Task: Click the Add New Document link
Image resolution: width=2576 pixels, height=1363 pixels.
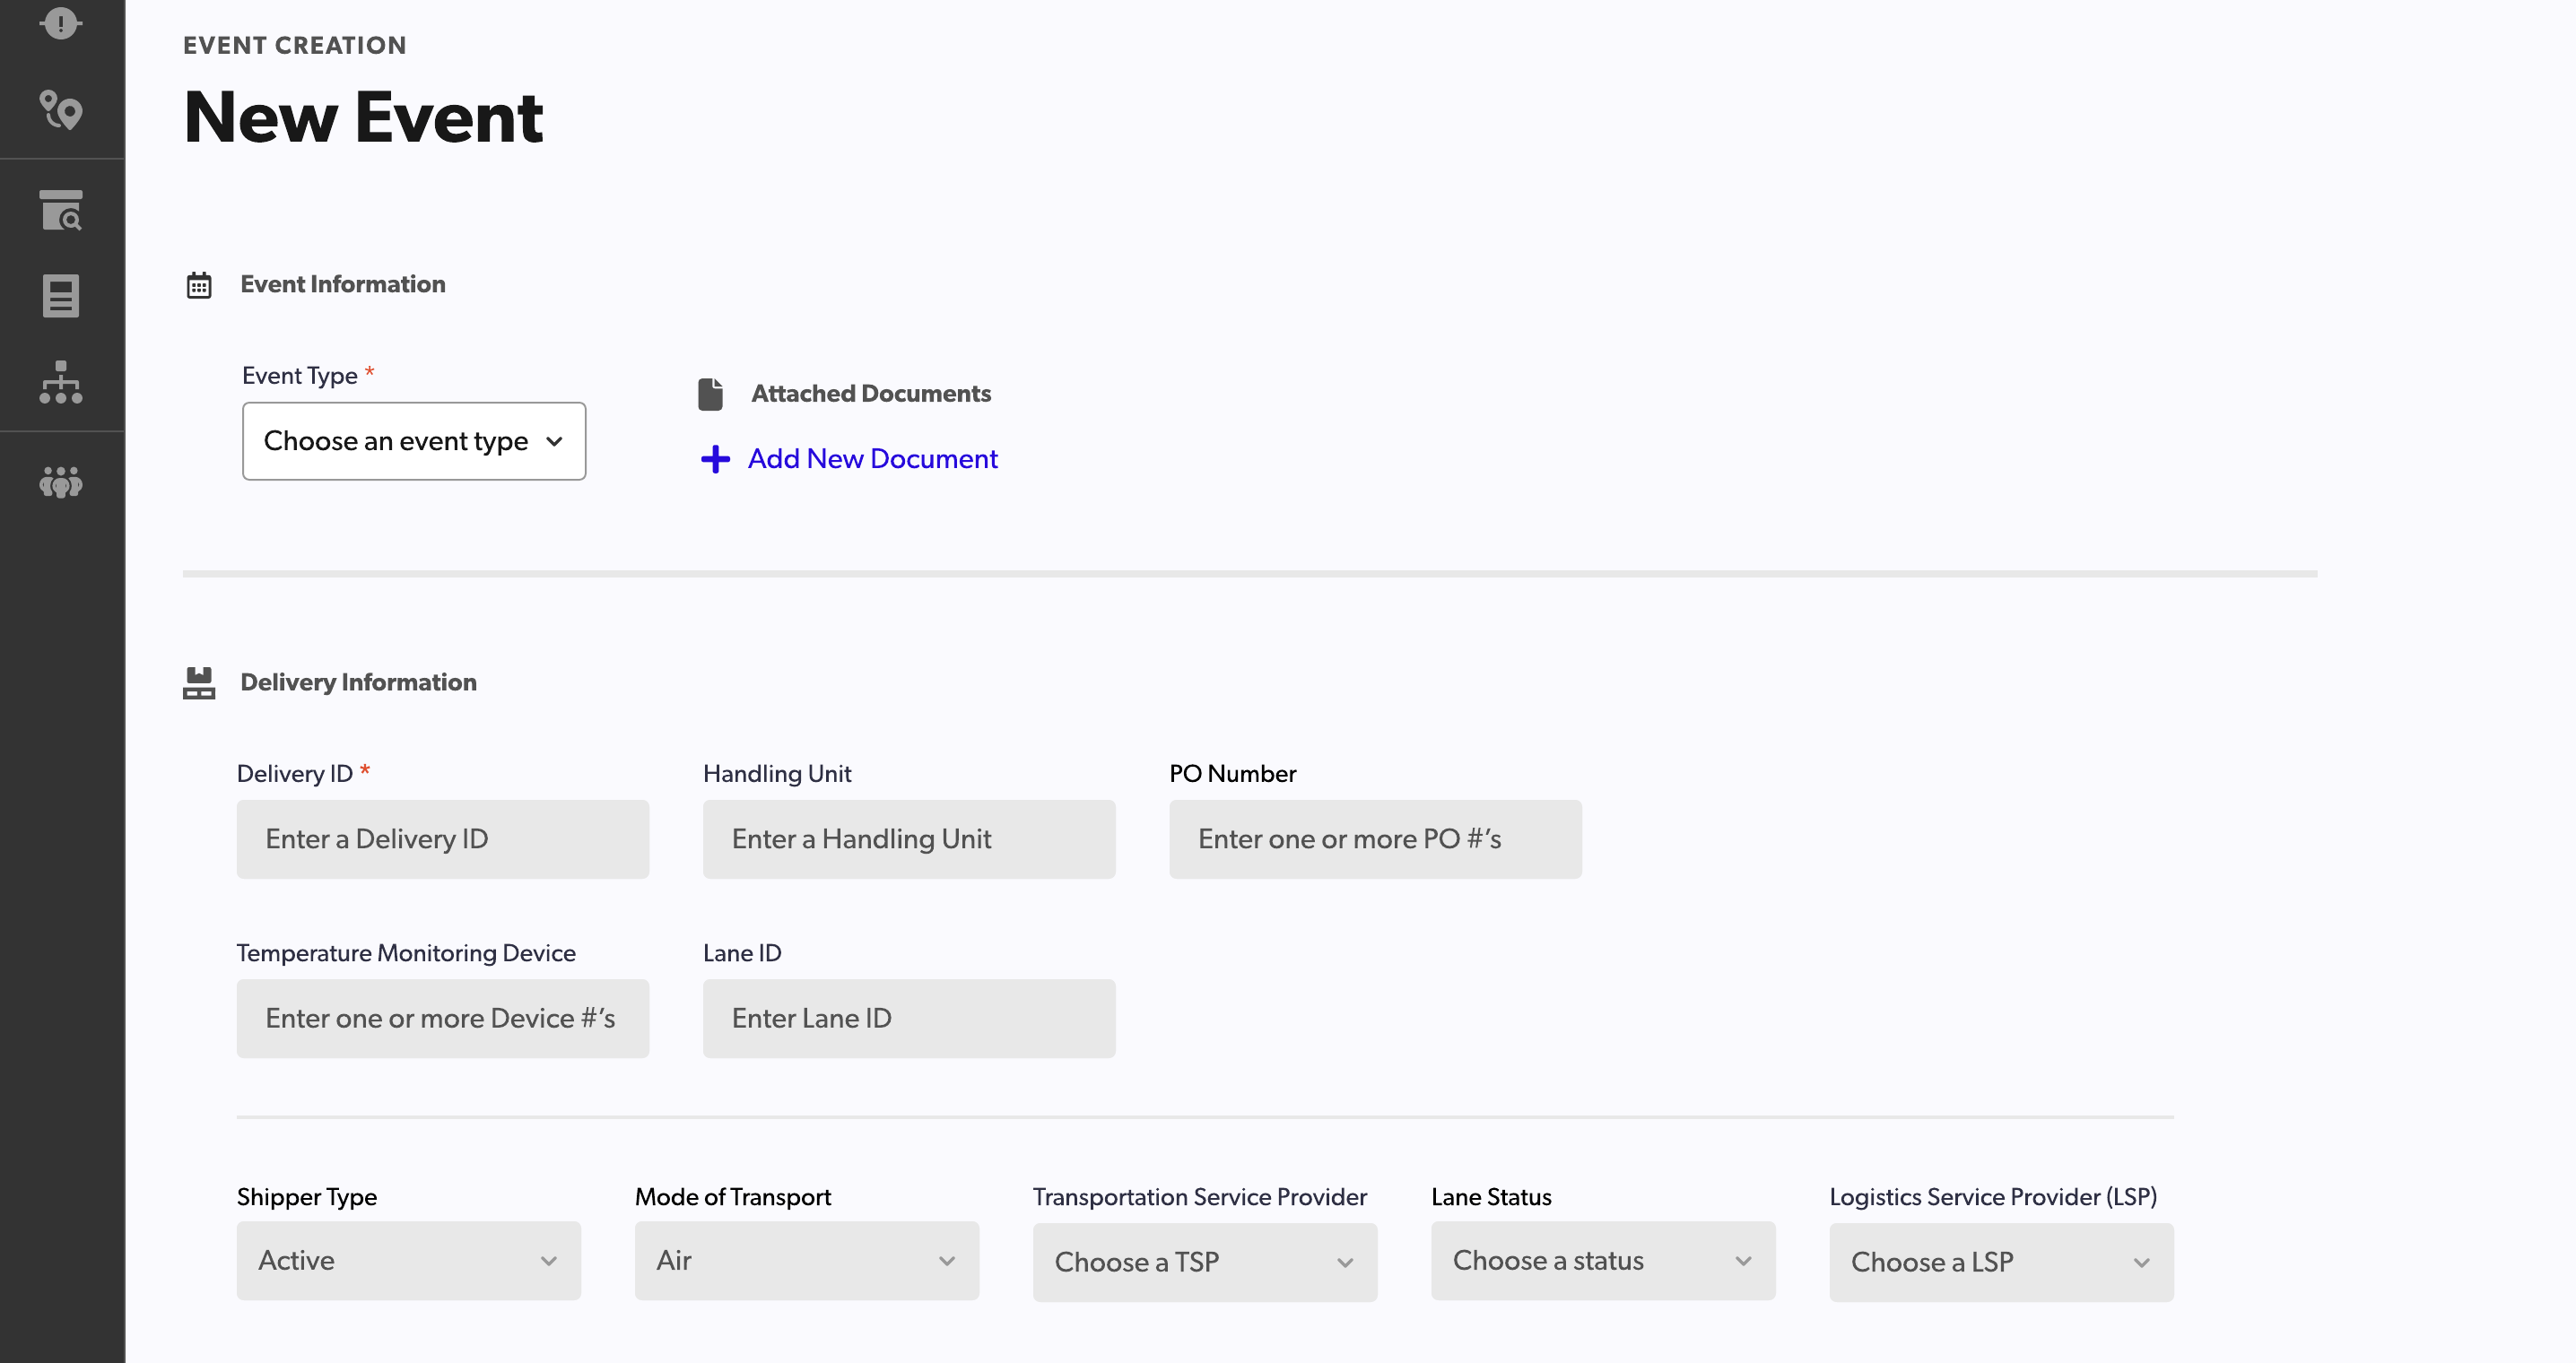Action: pyautogui.click(x=872, y=459)
